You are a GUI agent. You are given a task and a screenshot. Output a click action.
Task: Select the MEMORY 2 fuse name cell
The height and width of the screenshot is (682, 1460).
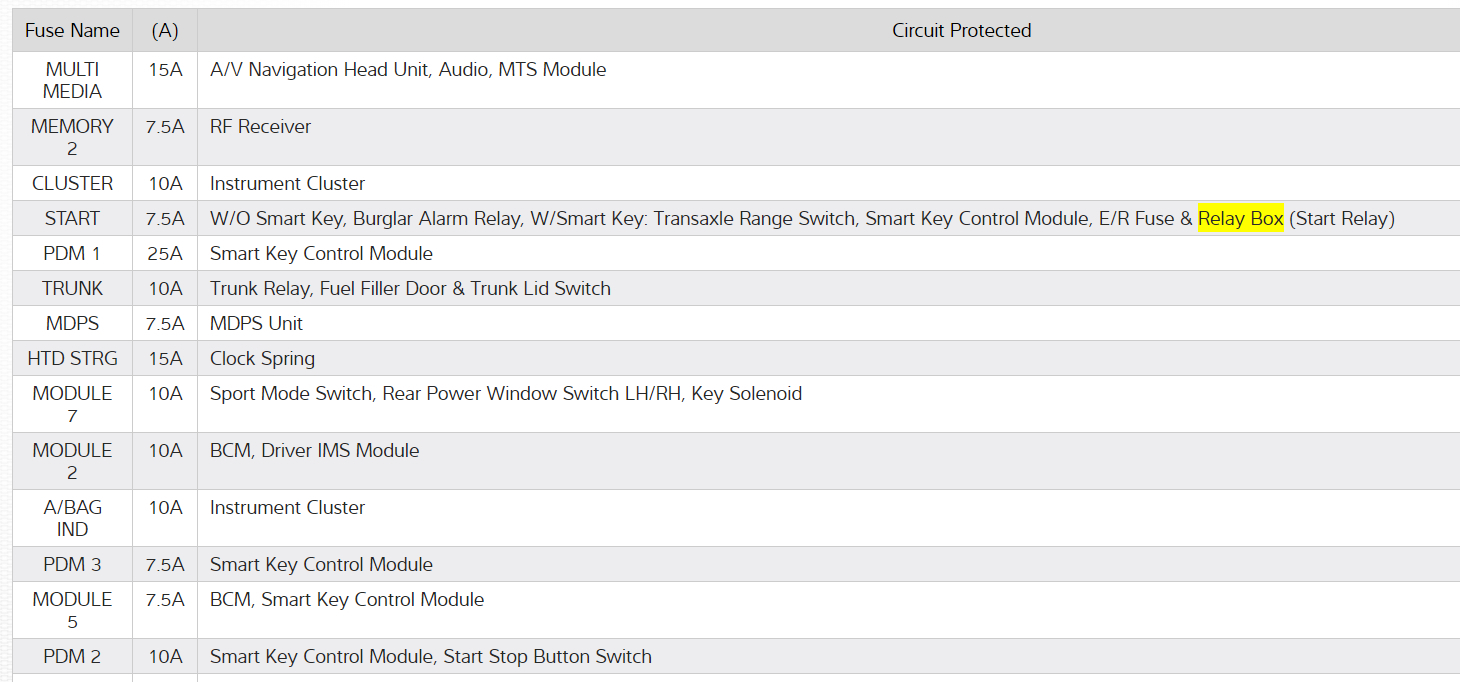pos(72,137)
